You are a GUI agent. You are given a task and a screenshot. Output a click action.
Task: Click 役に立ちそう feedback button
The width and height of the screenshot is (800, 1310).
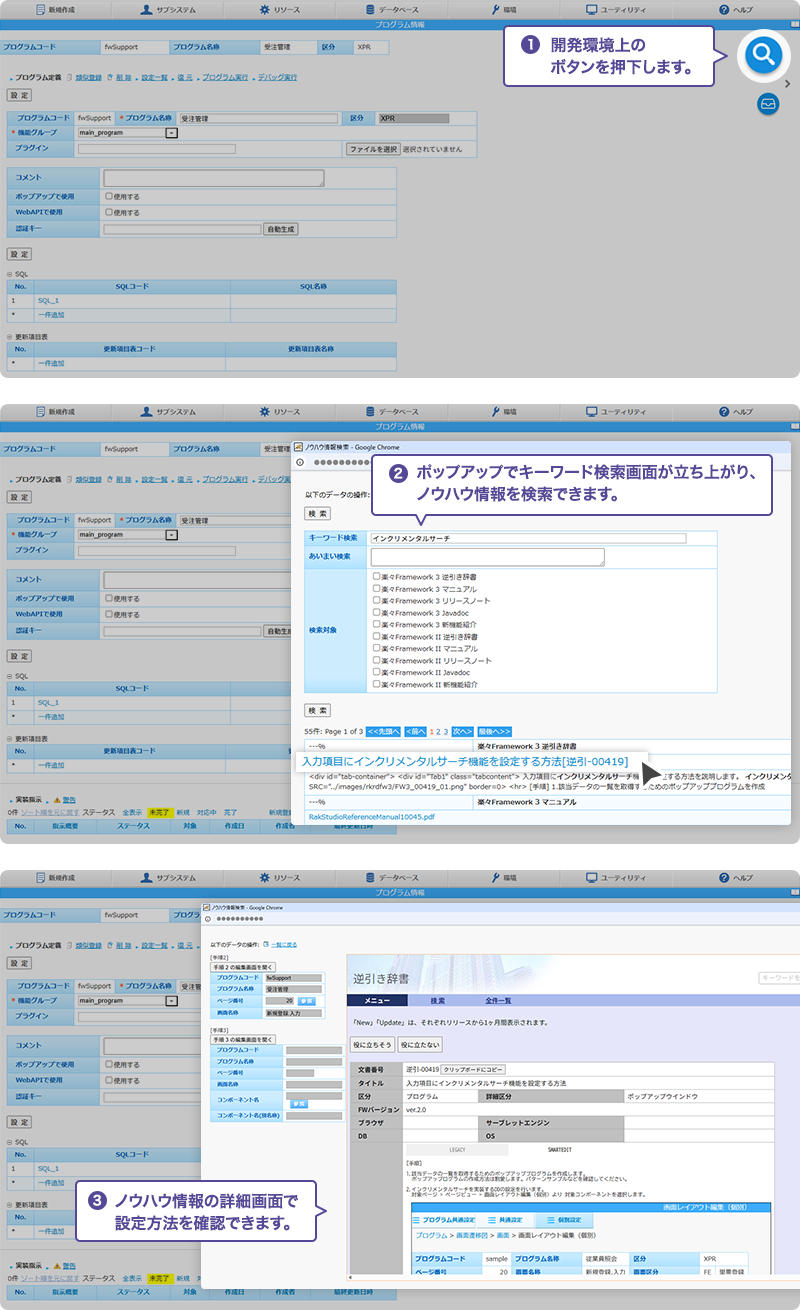point(371,1044)
